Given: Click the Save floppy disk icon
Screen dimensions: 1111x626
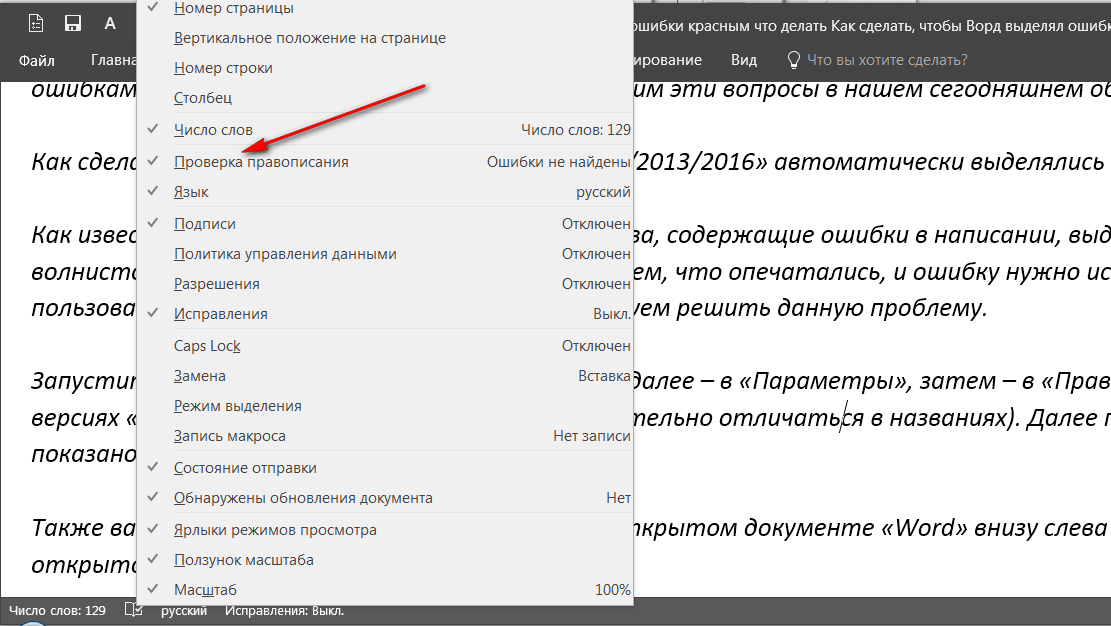Looking at the screenshot, I should pos(72,22).
